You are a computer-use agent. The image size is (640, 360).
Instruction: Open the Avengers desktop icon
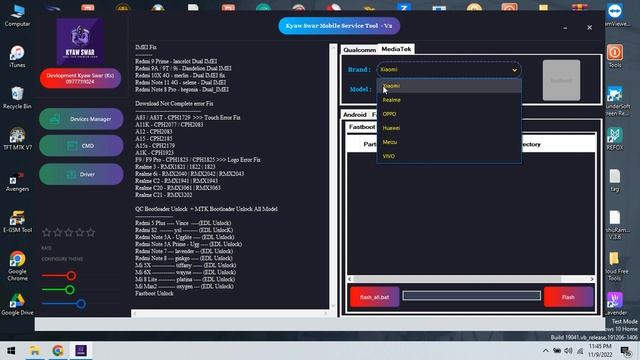click(17, 181)
